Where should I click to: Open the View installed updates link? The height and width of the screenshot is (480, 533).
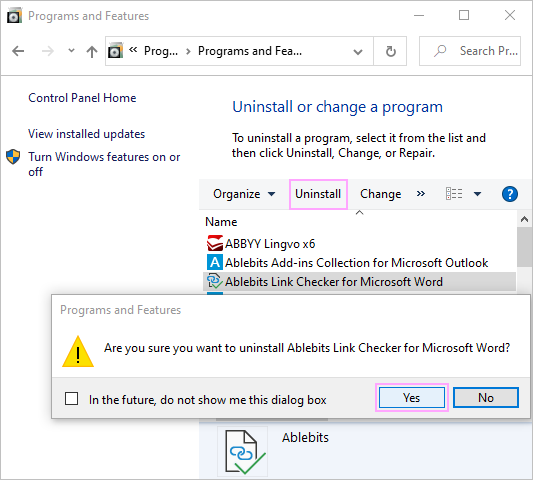click(86, 134)
